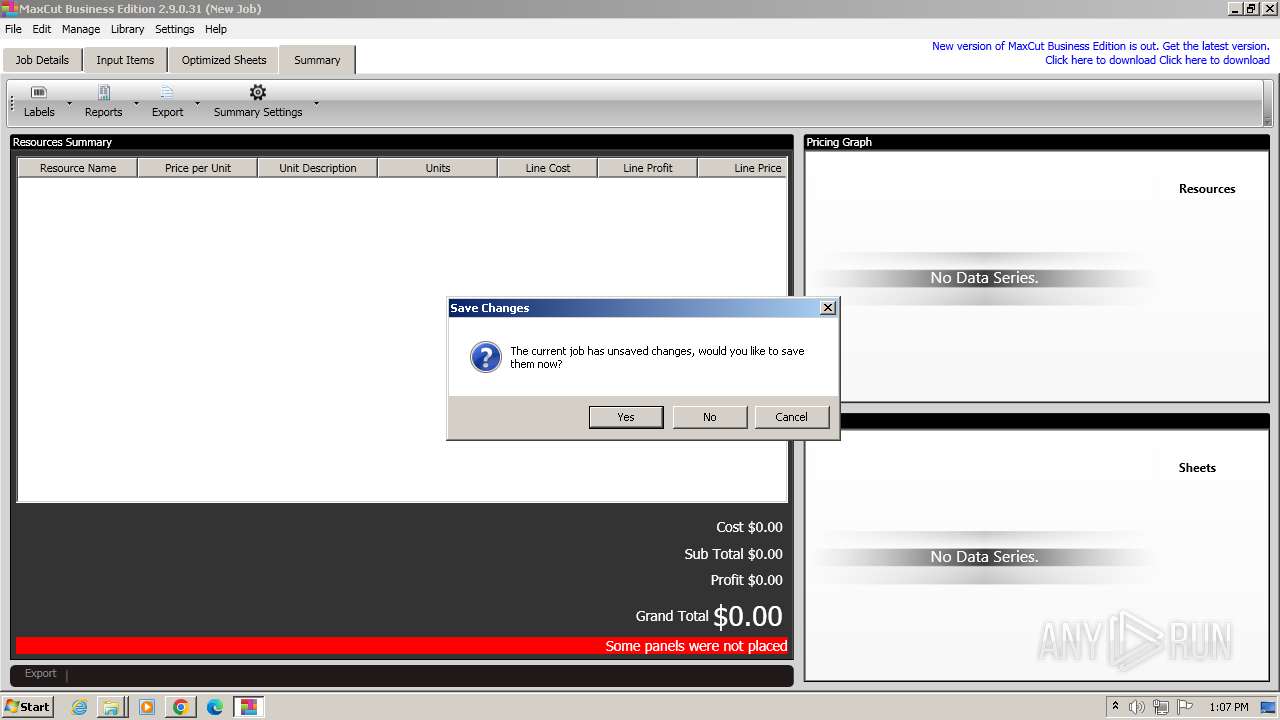The width and height of the screenshot is (1280, 720).
Task: Open the Reports toolbar icon
Action: 103,92
